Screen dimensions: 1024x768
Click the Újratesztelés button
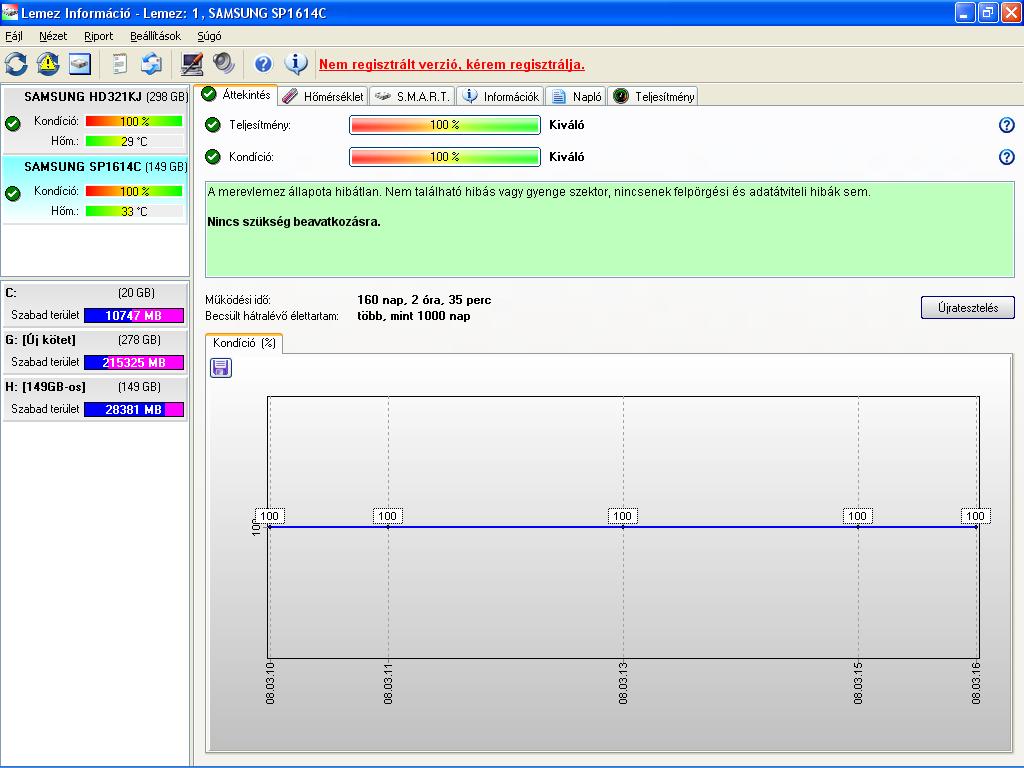967,308
